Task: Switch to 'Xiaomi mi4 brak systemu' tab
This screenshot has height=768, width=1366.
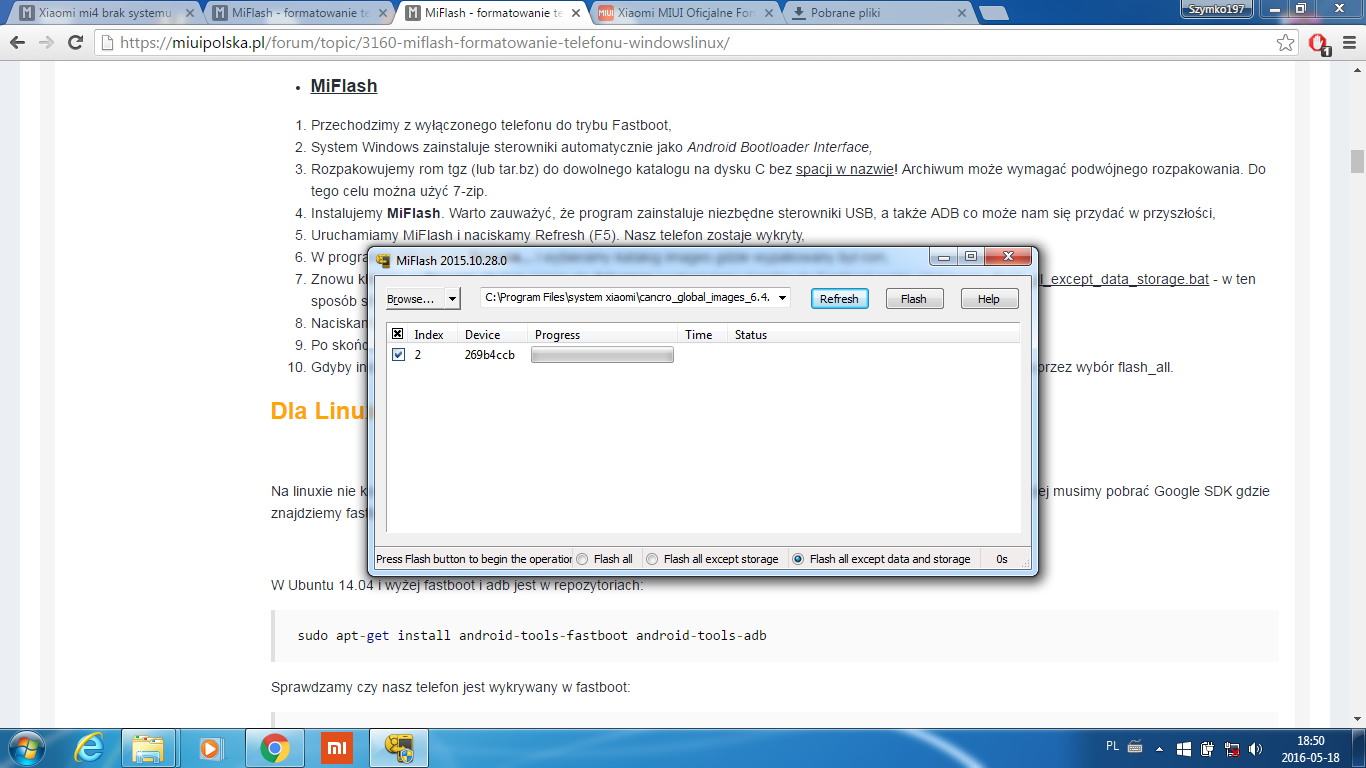Action: tap(104, 14)
